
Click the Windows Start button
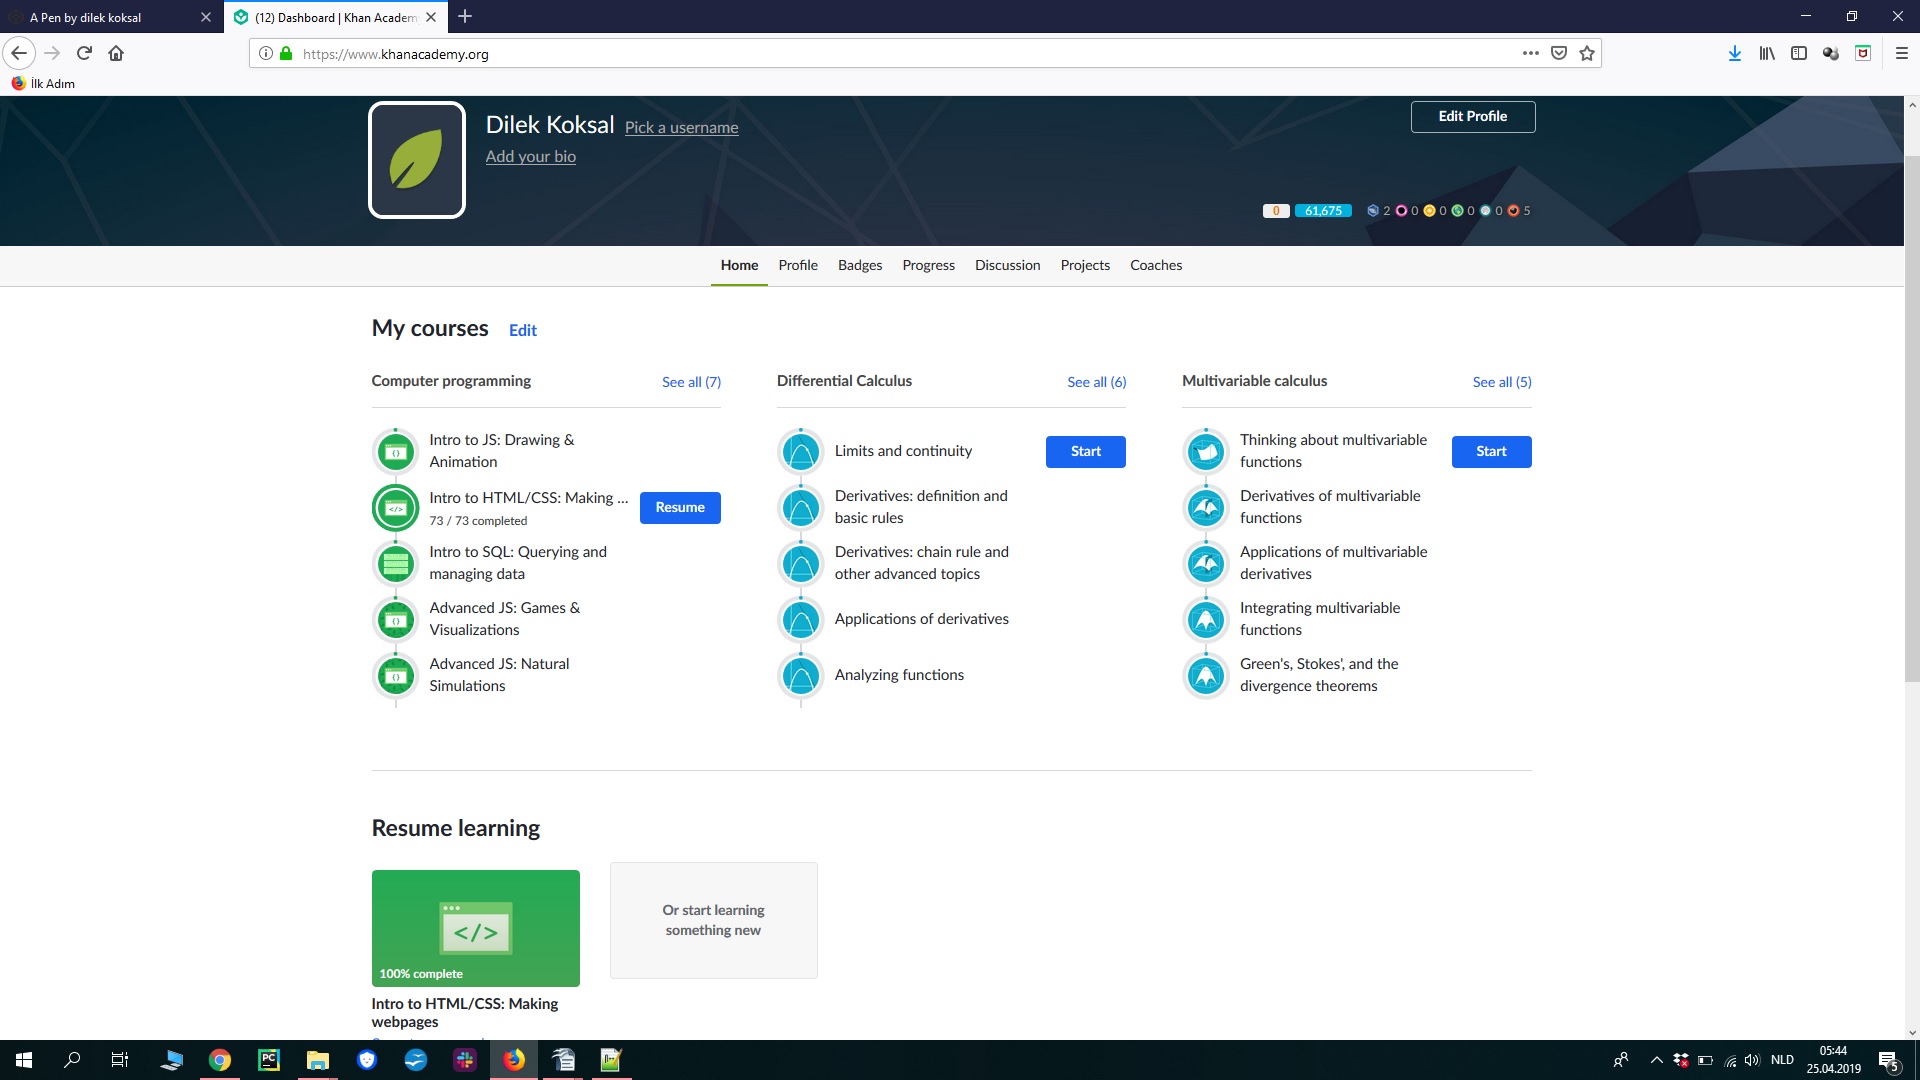(24, 1060)
